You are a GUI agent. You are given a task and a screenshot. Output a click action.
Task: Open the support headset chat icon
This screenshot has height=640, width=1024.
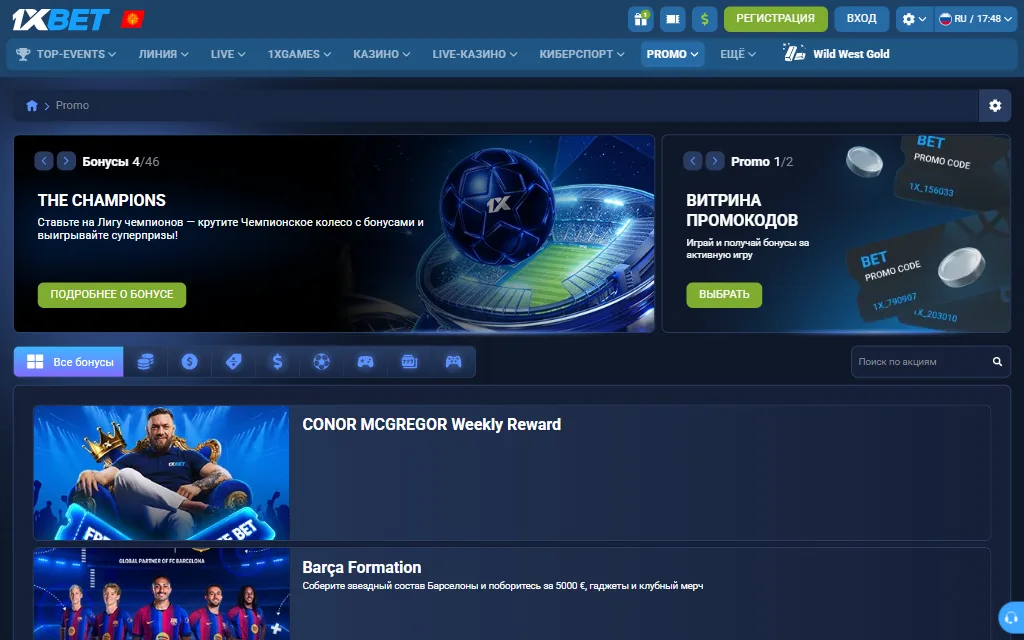[x=1011, y=617]
